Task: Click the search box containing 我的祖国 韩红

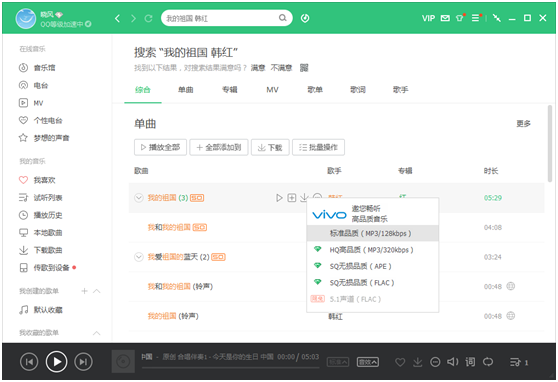Action: point(227,18)
